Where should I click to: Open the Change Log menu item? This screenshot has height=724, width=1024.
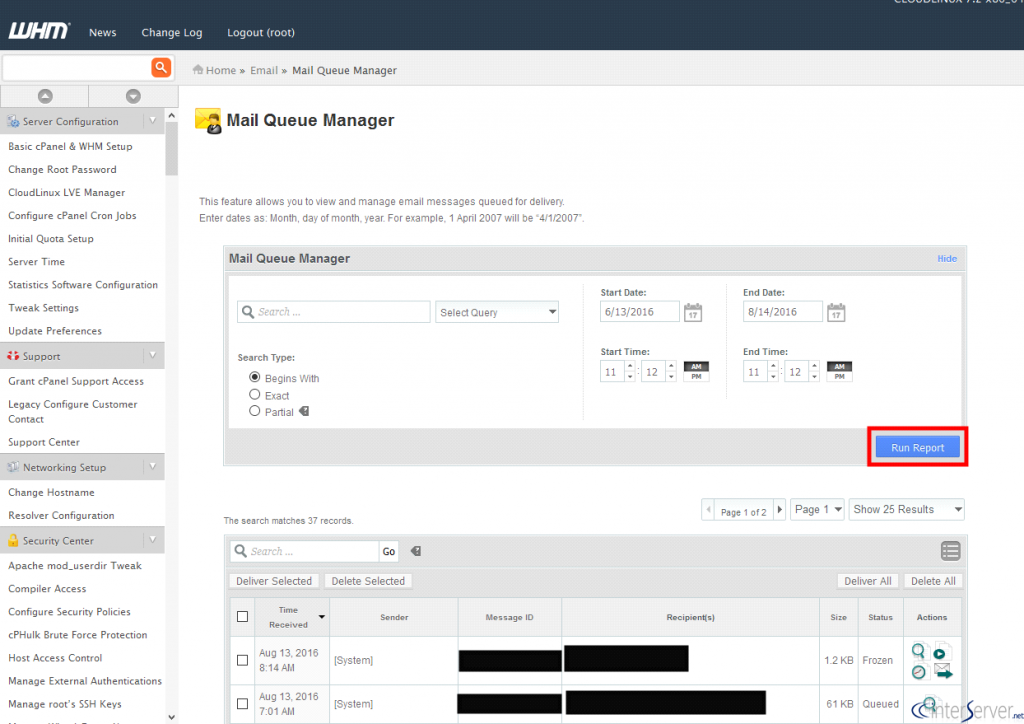[x=172, y=32]
